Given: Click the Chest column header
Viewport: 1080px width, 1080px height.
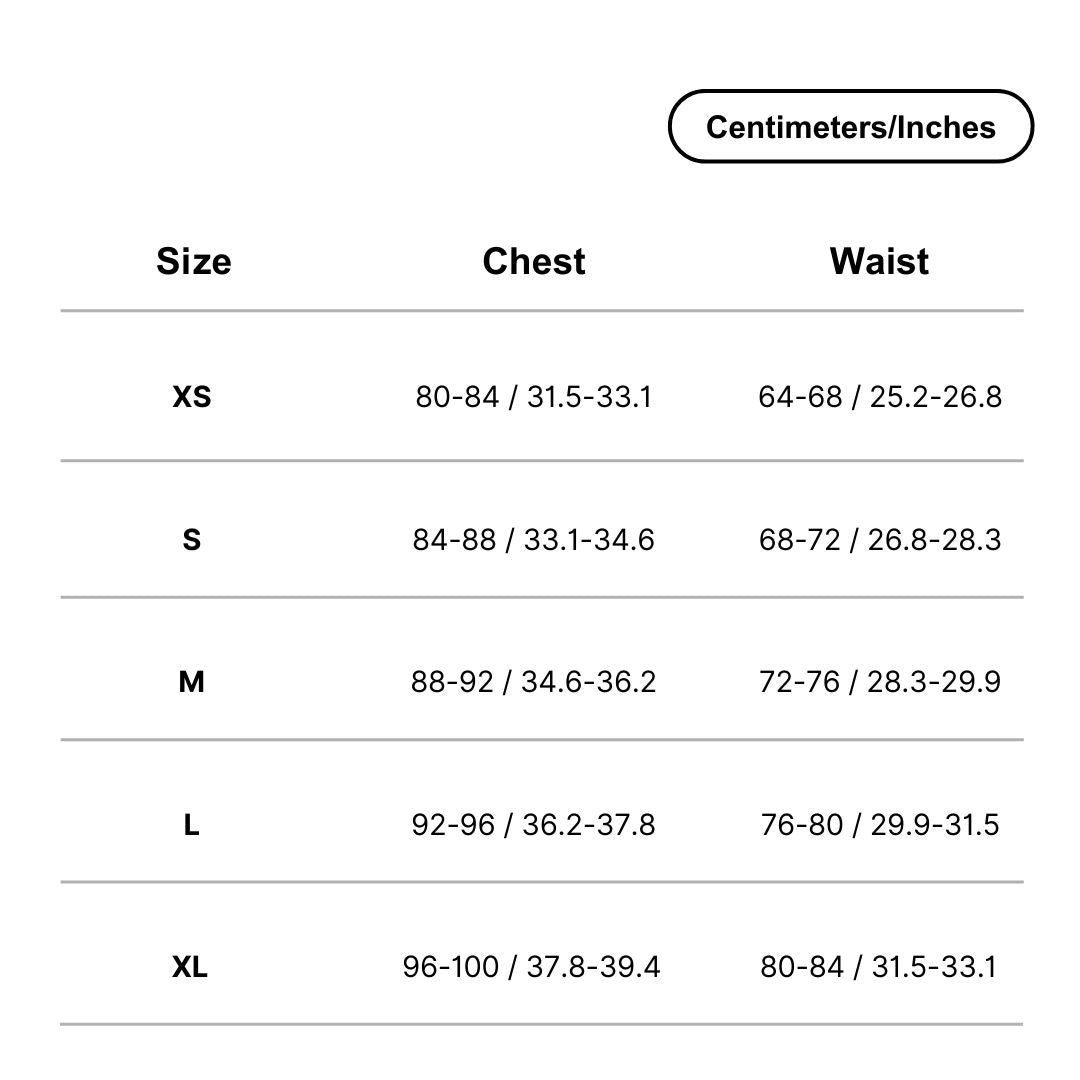Looking at the screenshot, I should click(534, 262).
